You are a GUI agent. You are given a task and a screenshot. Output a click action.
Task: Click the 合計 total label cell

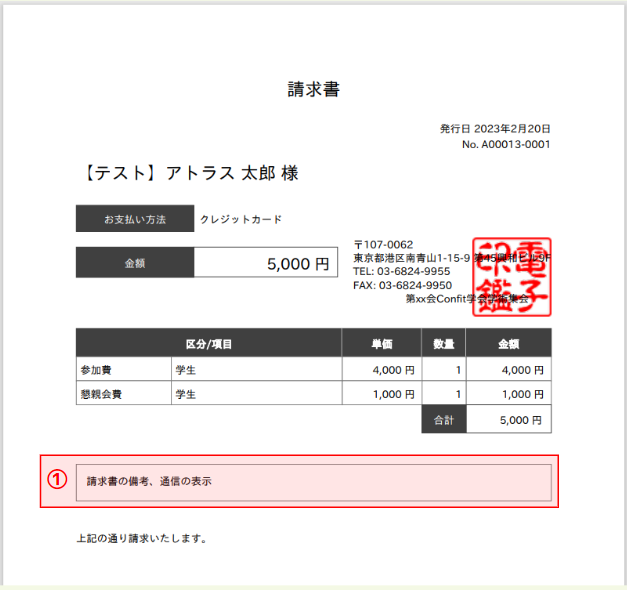(x=444, y=420)
